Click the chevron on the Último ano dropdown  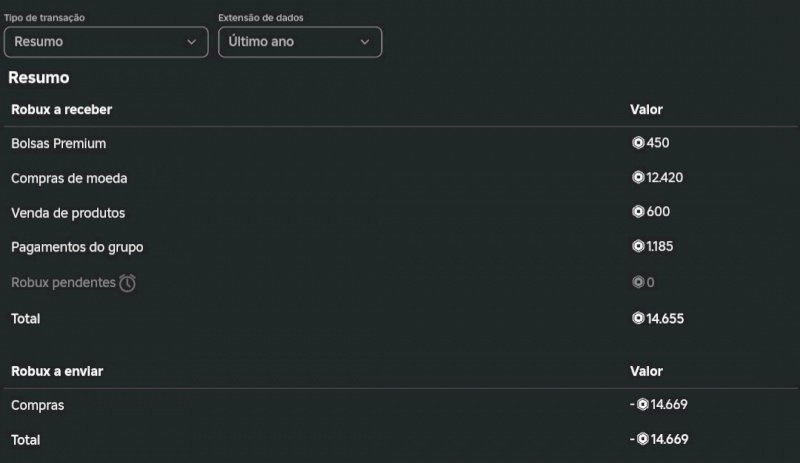365,42
